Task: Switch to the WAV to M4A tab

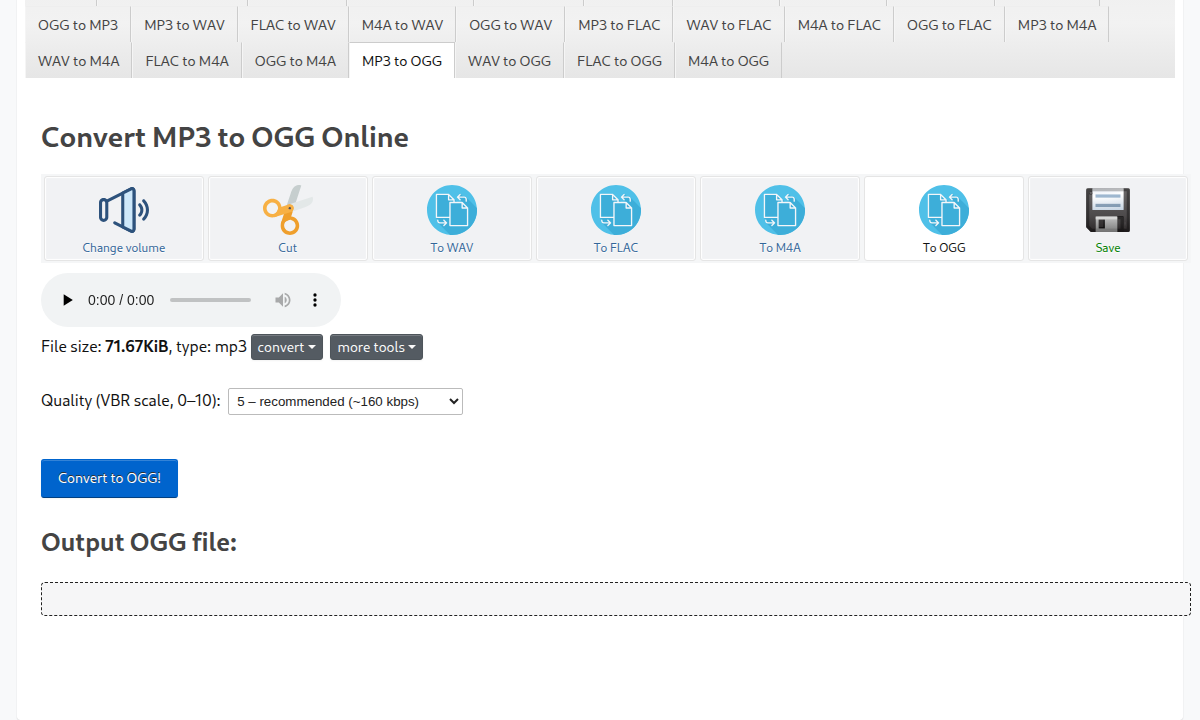Action: pyautogui.click(x=79, y=60)
